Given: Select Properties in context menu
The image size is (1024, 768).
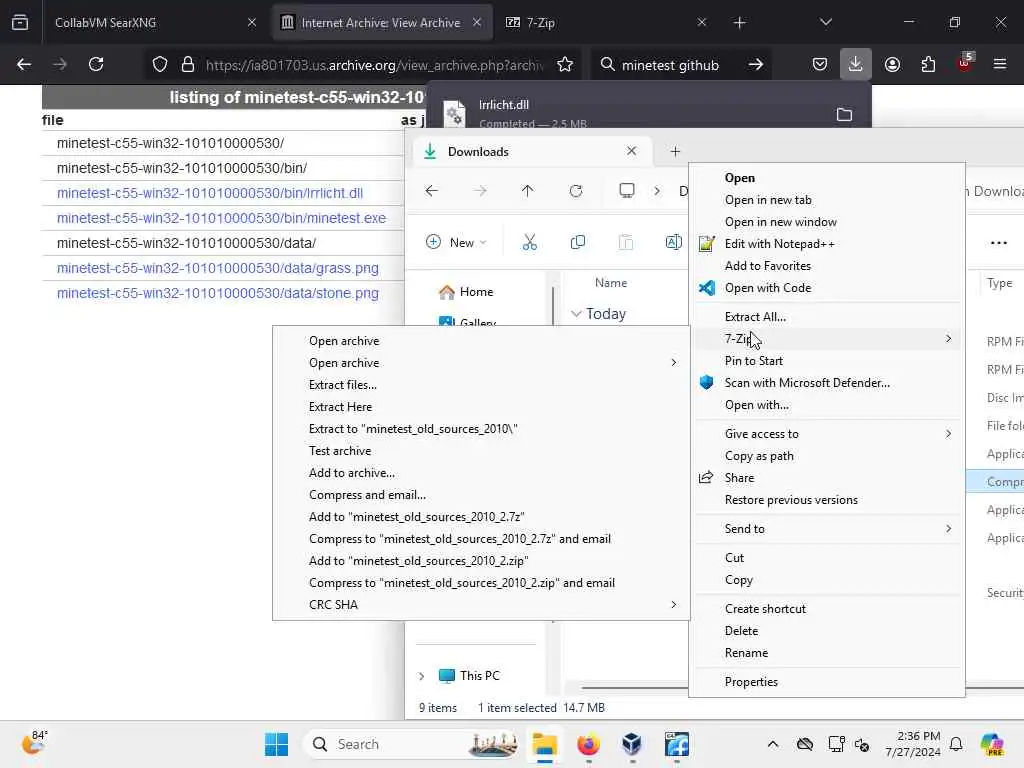Looking at the screenshot, I should [x=751, y=682].
